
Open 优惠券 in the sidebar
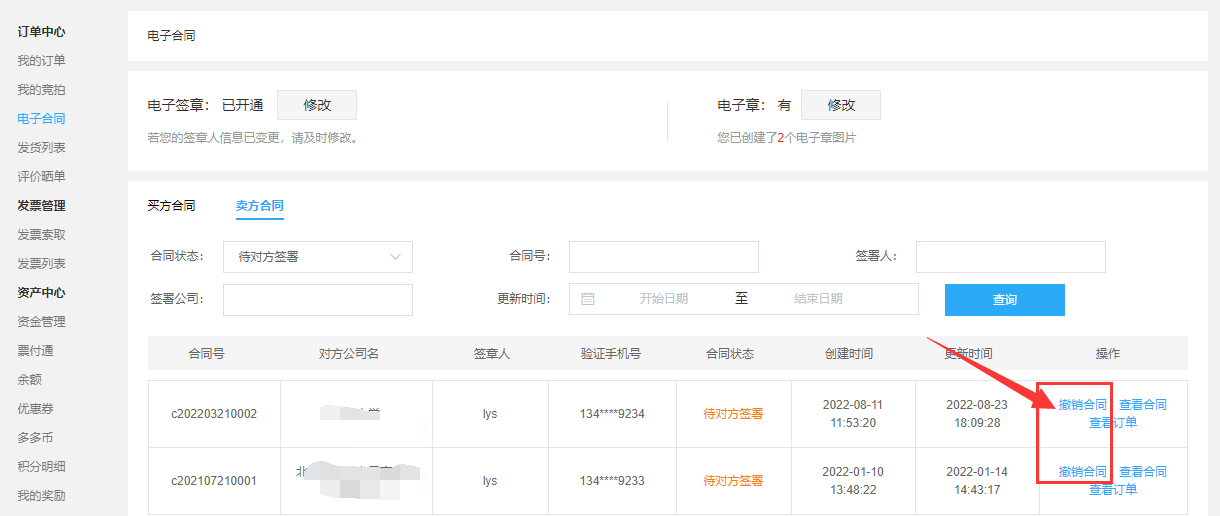35,409
